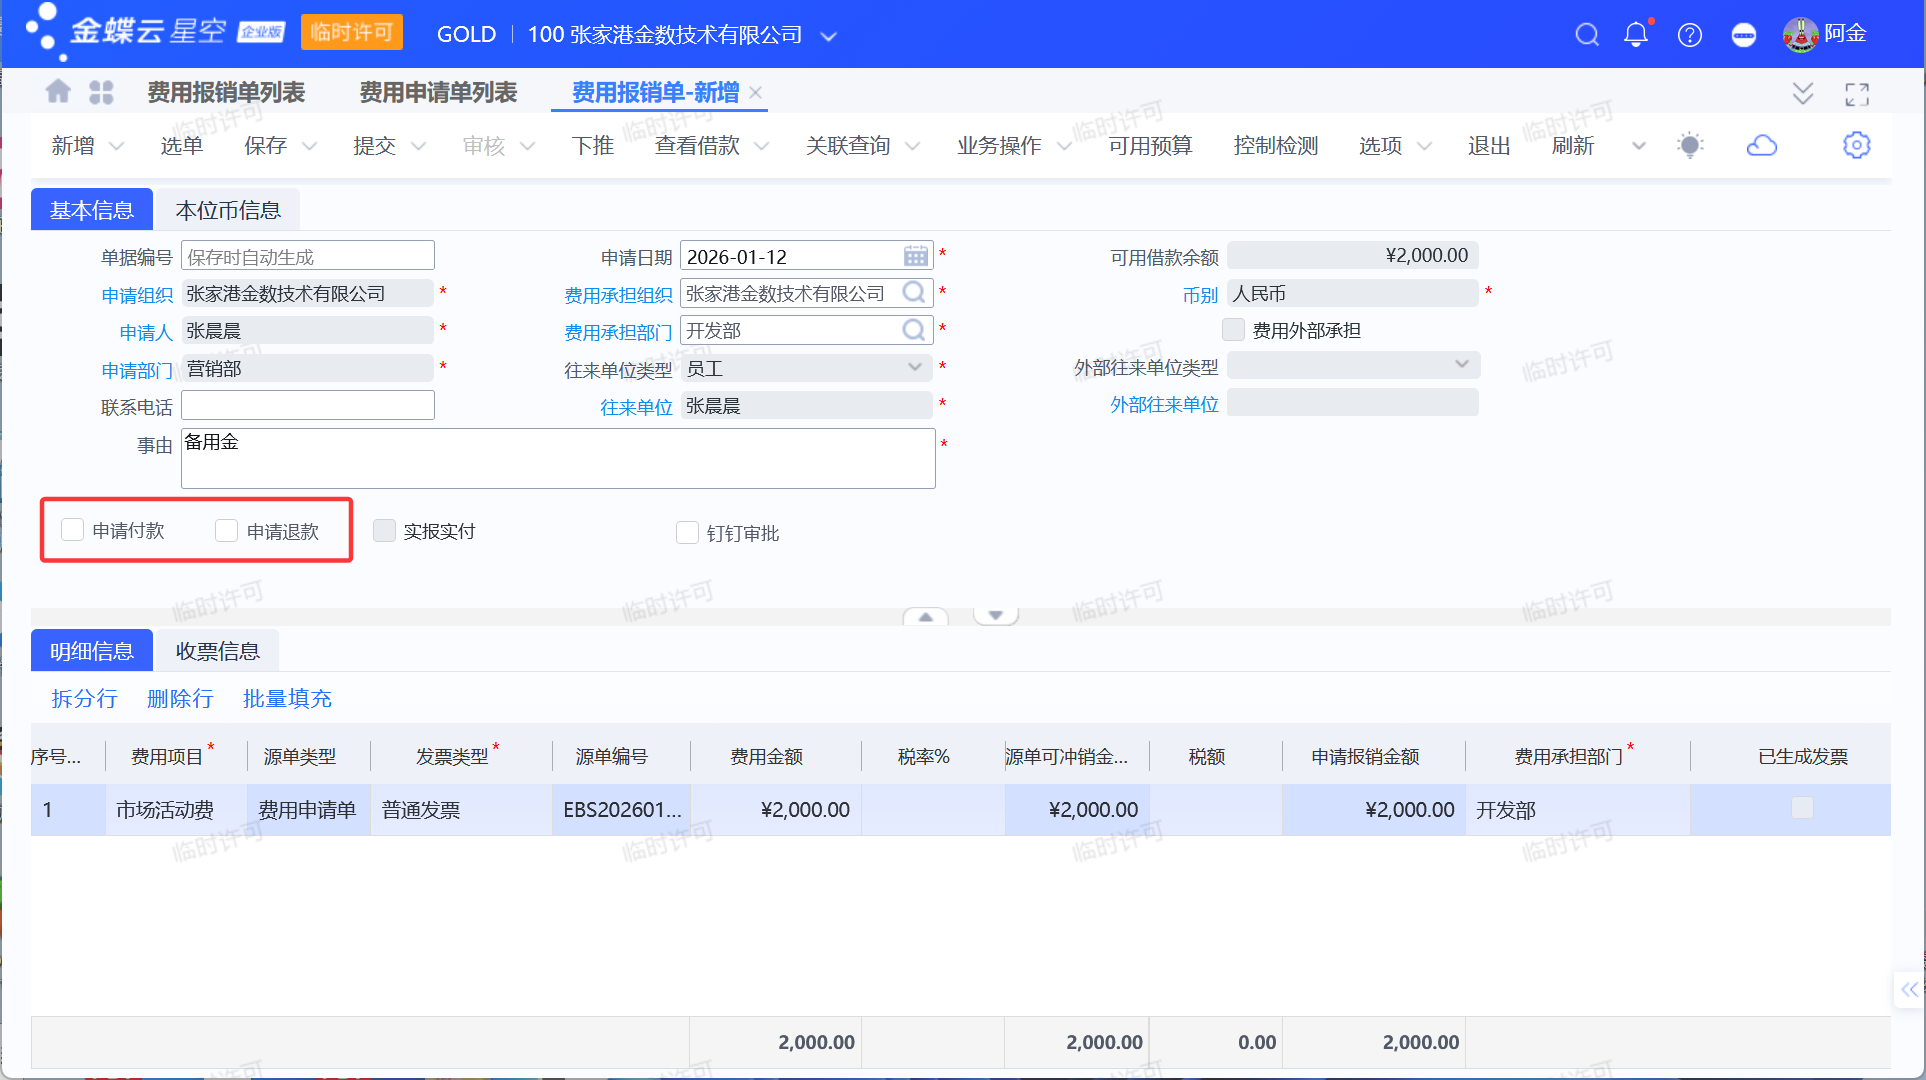Open the notification bell
Viewport: 1926px width, 1080px height.
coord(1636,35)
